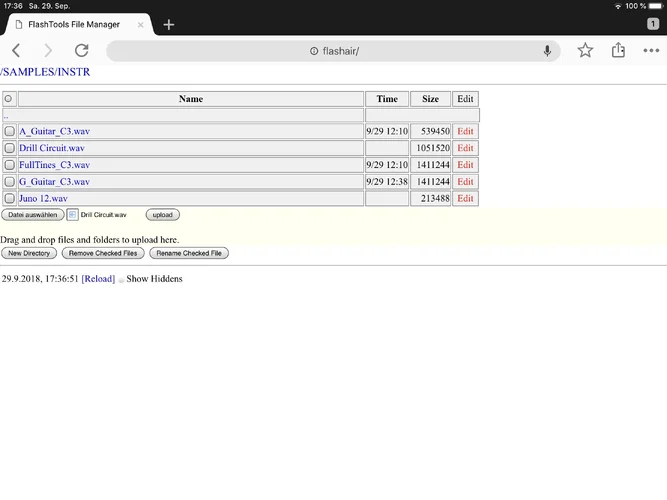667x500 pixels.
Task: Reload the page using the refresh icon
Action: click(81, 51)
